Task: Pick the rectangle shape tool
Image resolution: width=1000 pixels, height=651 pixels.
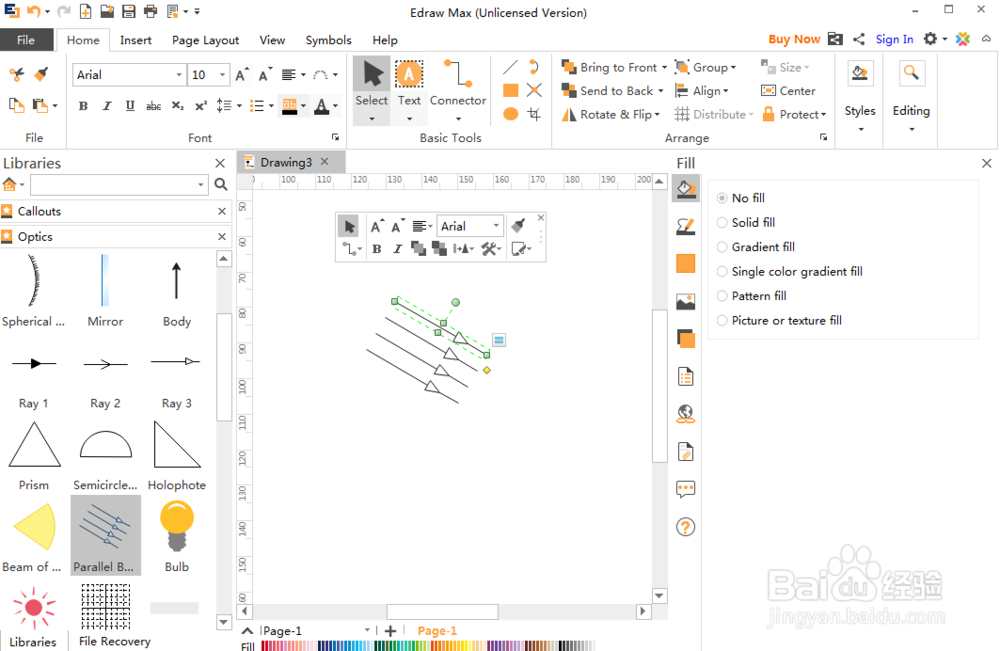Action: coord(510,91)
